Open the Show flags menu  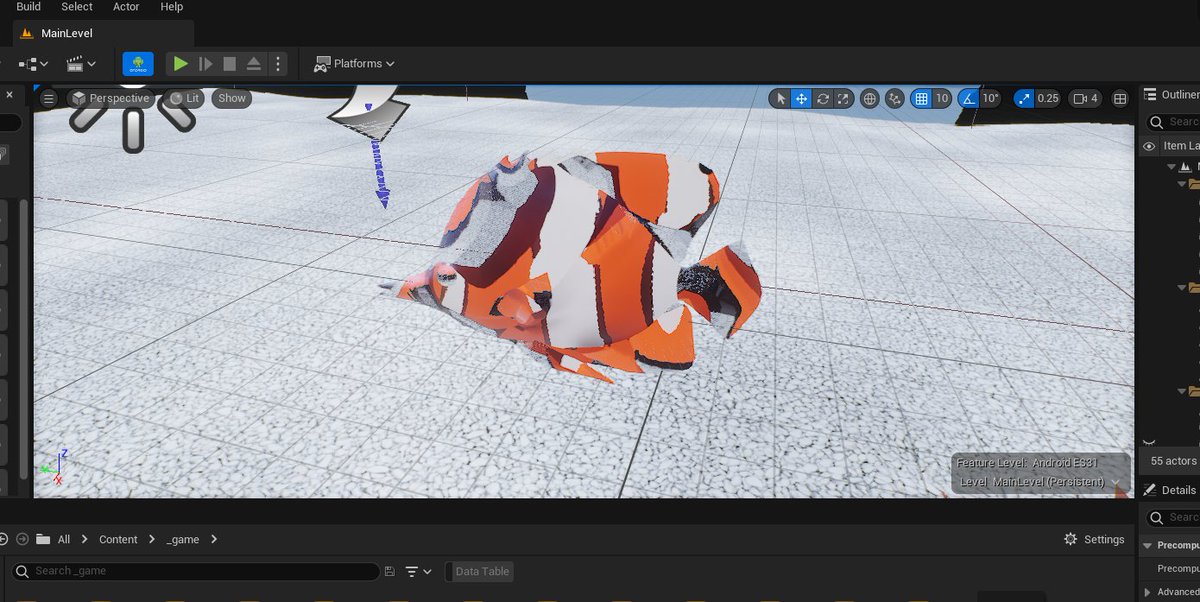click(232, 98)
